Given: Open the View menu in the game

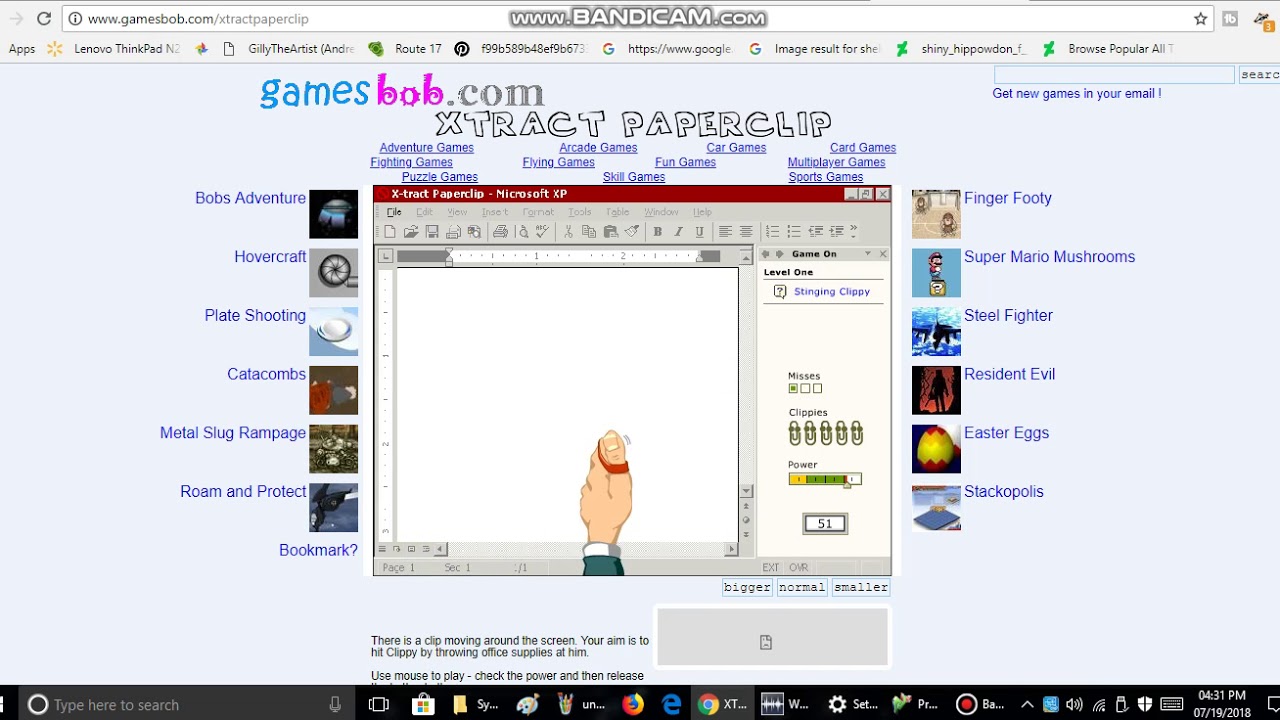Looking at the screenshot, I should coord(457,212).
